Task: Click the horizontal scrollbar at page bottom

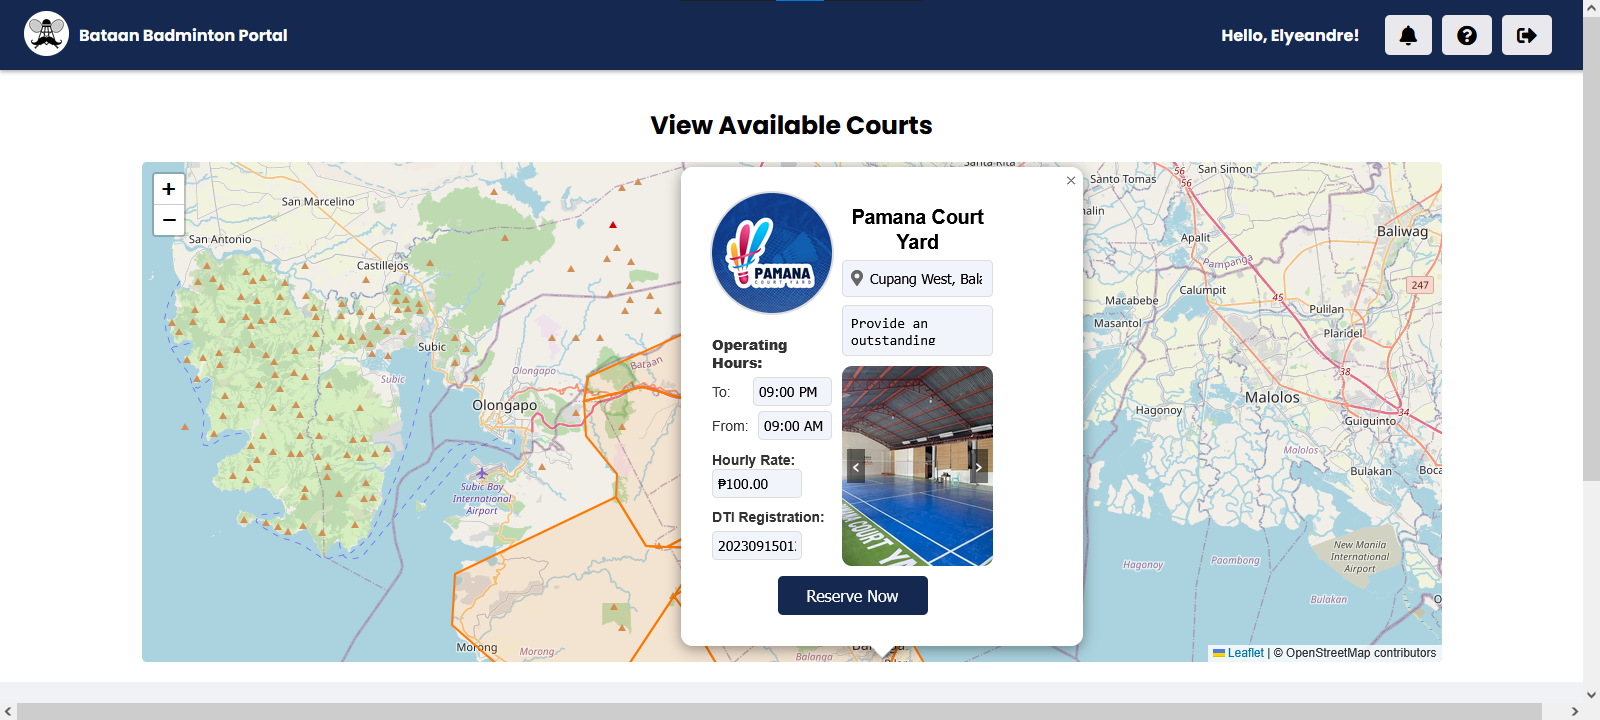Action: pyautogui.click(x=780, y=711)
